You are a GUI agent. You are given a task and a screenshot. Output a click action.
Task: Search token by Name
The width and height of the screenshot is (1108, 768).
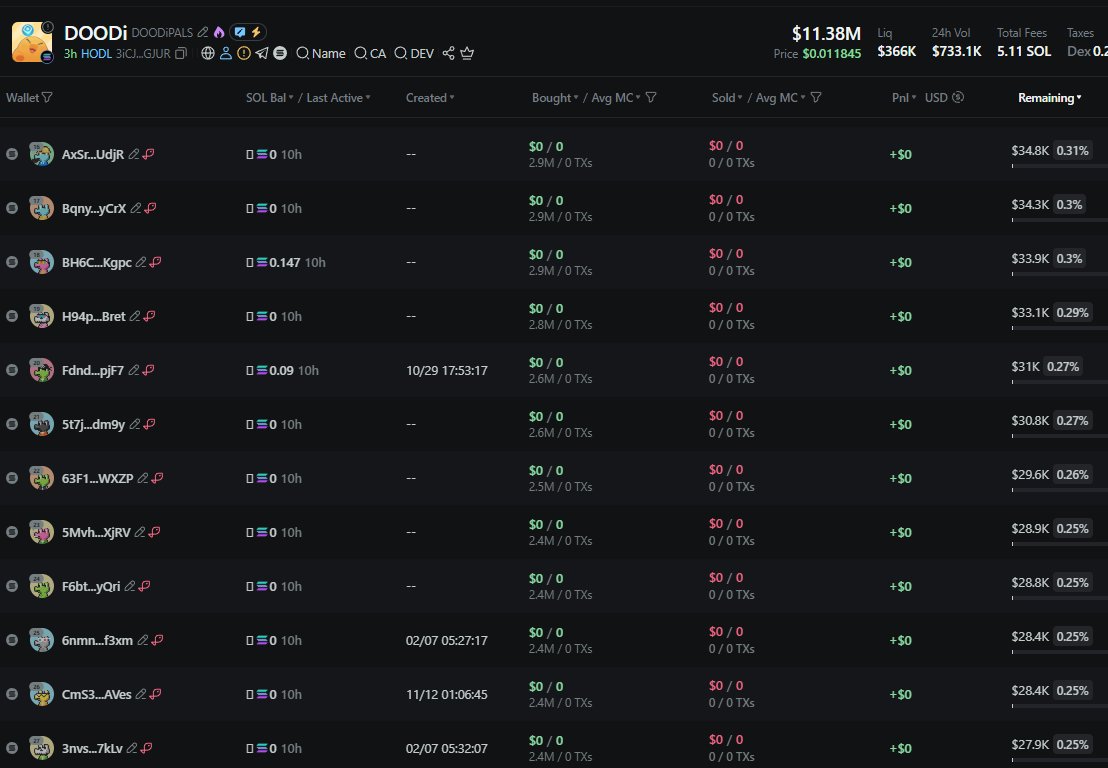(x=321, y=54)
